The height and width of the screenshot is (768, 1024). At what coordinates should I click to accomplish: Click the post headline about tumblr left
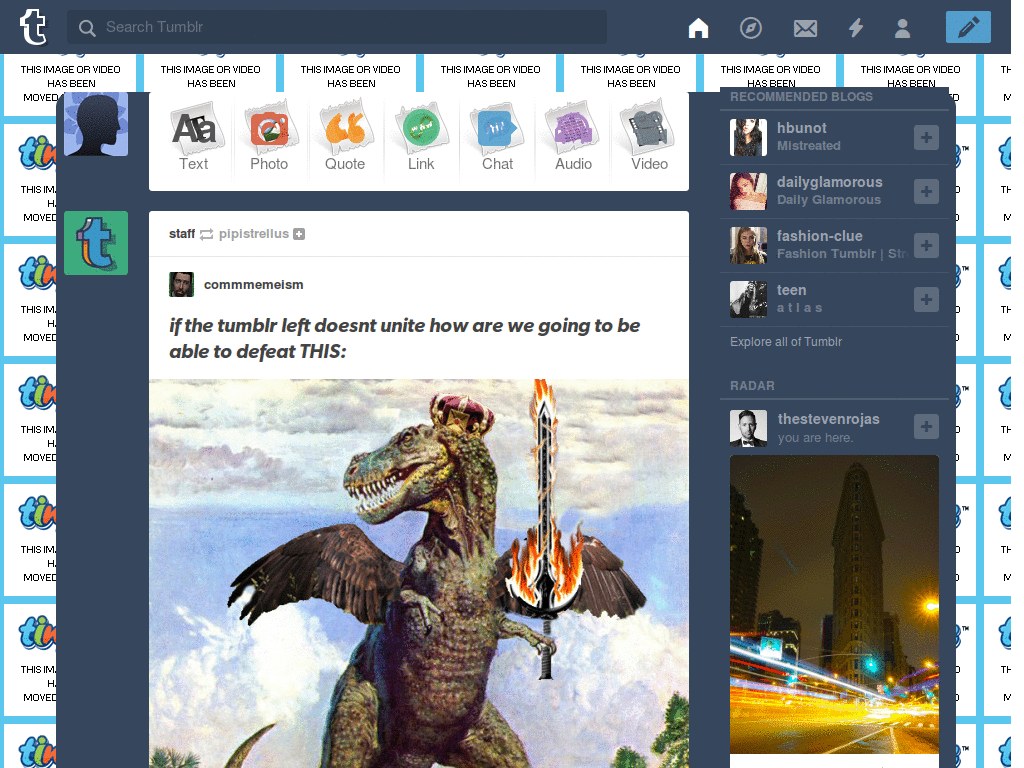[404, 338]
